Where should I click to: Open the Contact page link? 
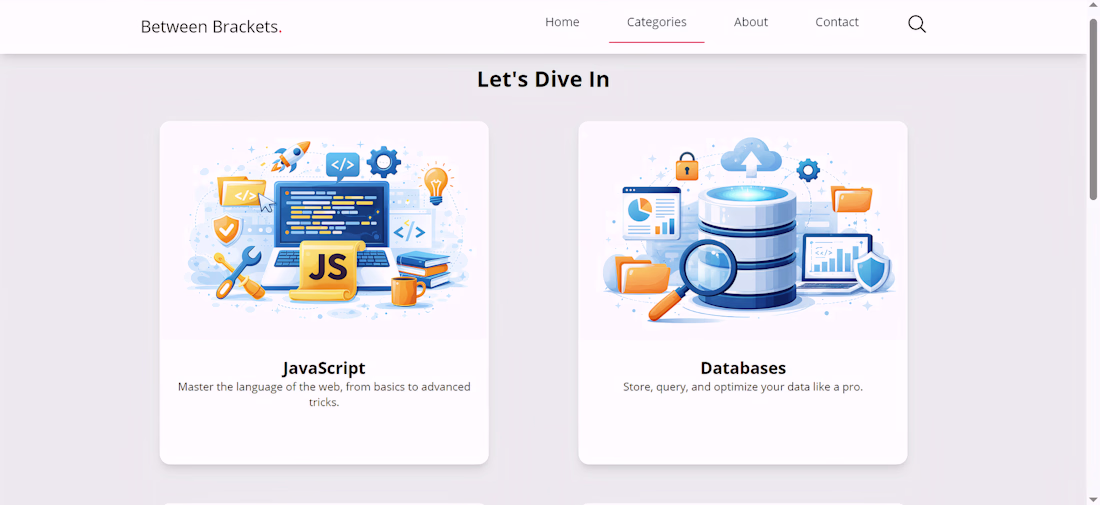(837, 22)
